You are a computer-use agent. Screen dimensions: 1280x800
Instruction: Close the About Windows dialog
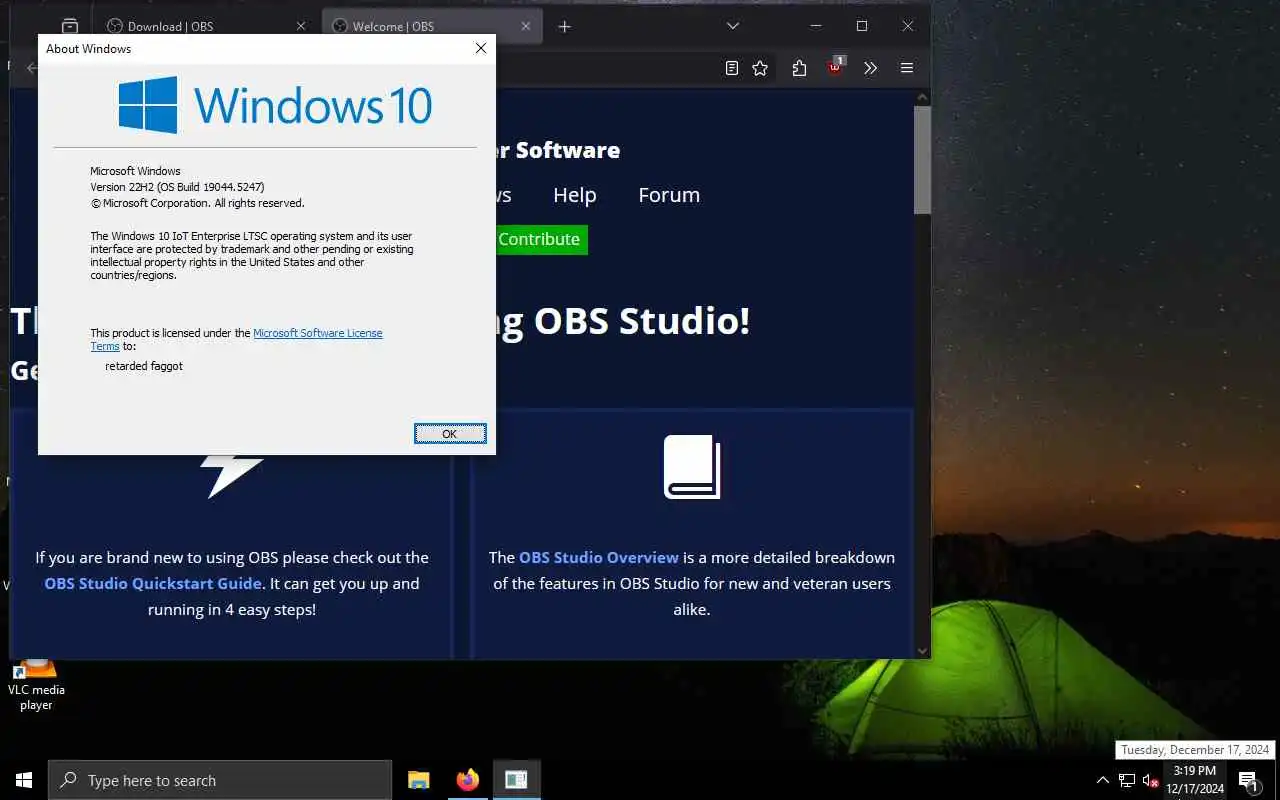pyautogui.click(x=481, y=48)
